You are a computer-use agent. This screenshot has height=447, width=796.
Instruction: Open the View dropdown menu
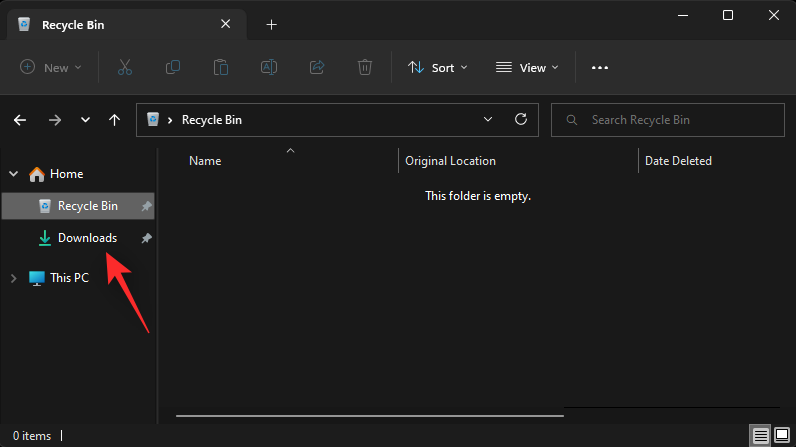click(x=527, y=67)
